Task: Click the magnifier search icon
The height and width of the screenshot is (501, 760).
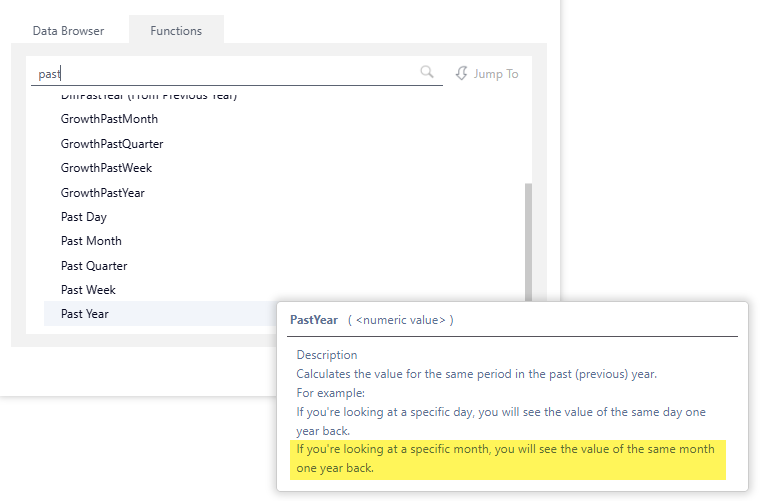Action: point(427,72)
